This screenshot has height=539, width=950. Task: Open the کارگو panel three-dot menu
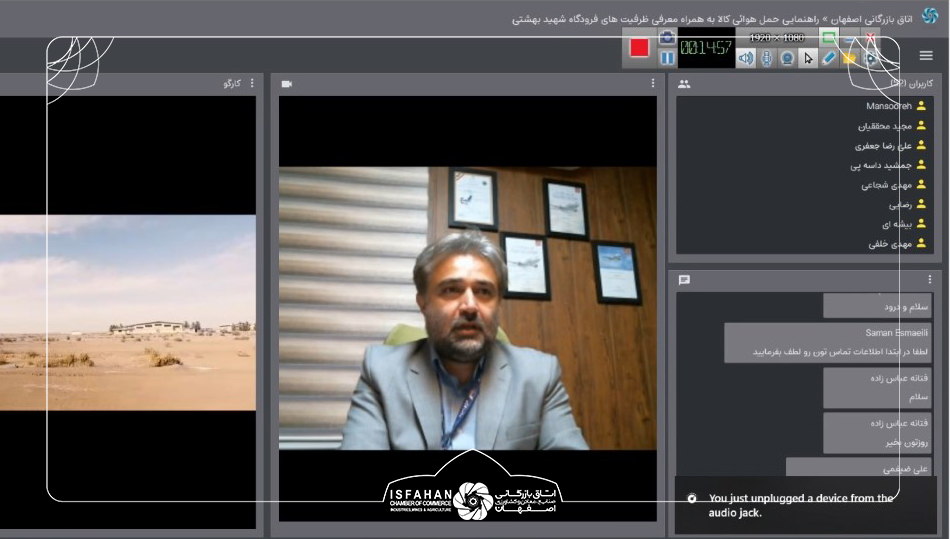click(252, 84)
